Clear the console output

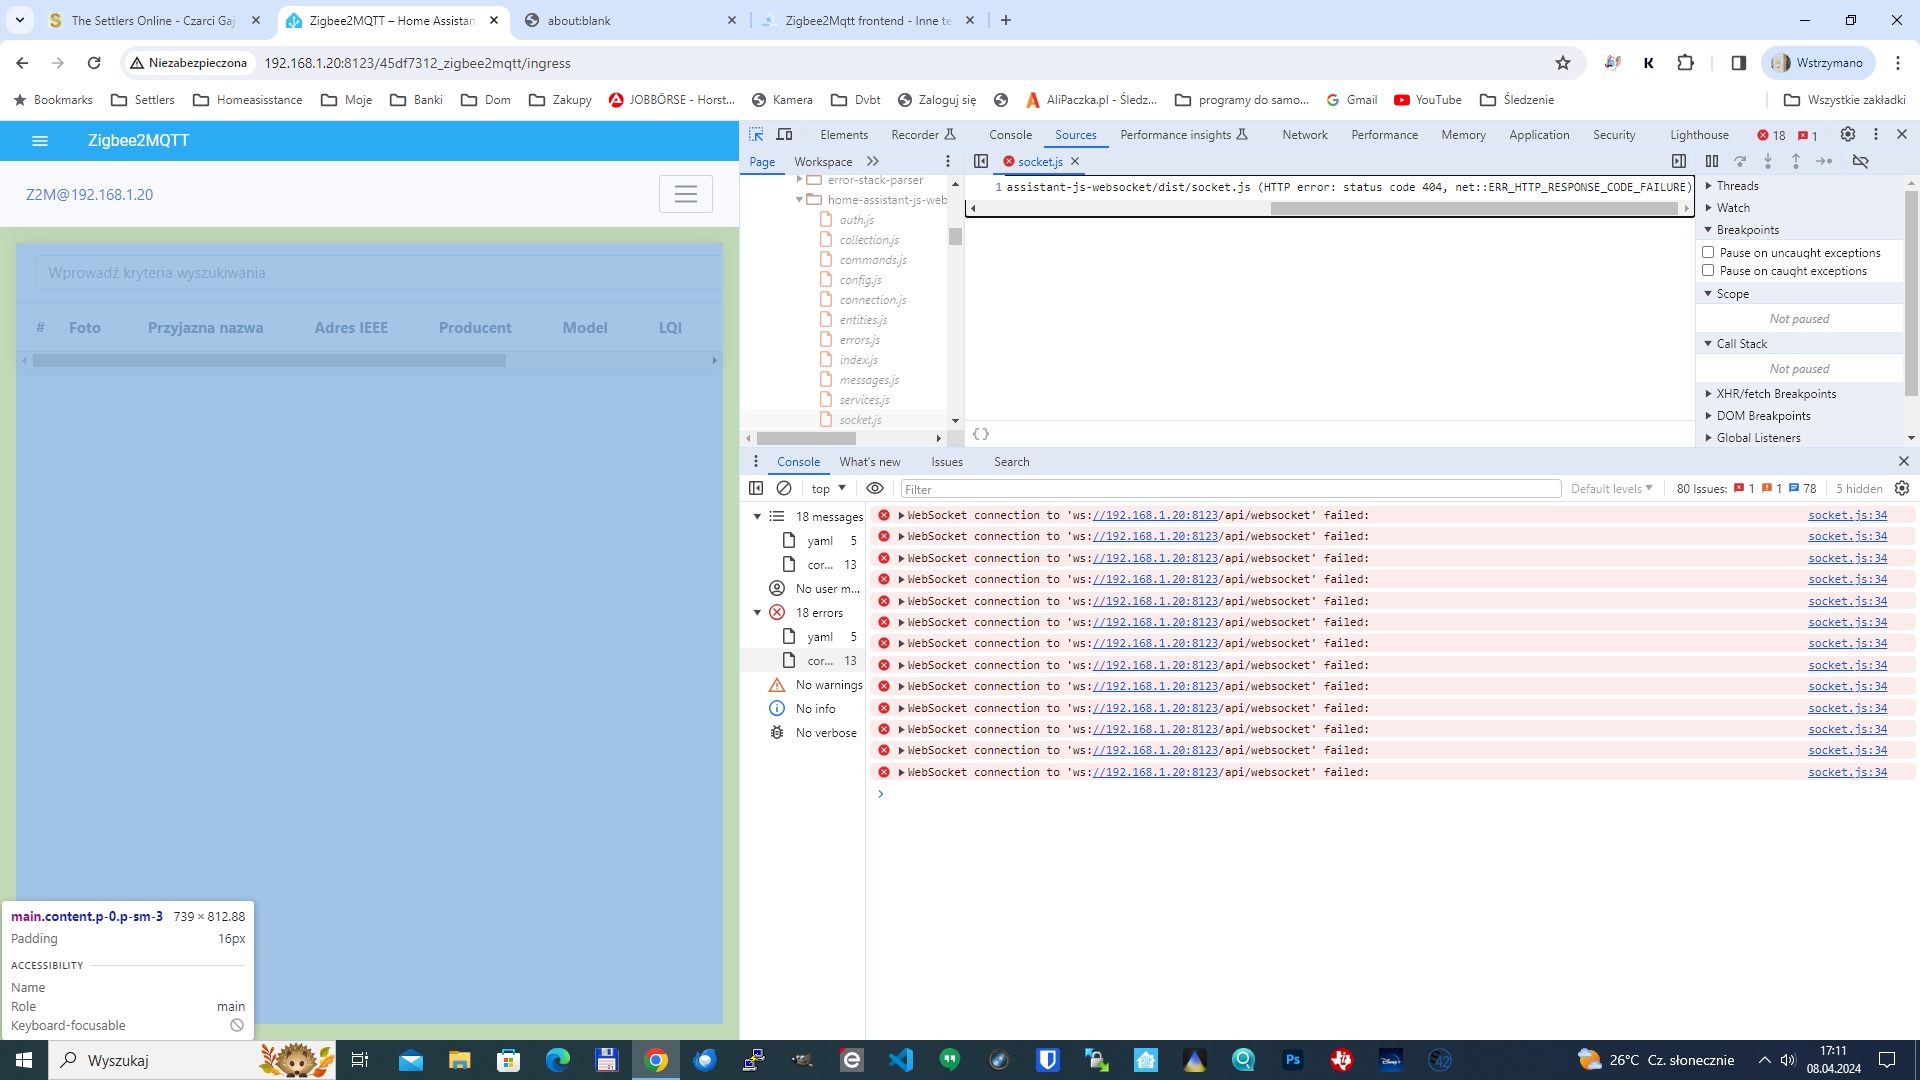point(784,488)
